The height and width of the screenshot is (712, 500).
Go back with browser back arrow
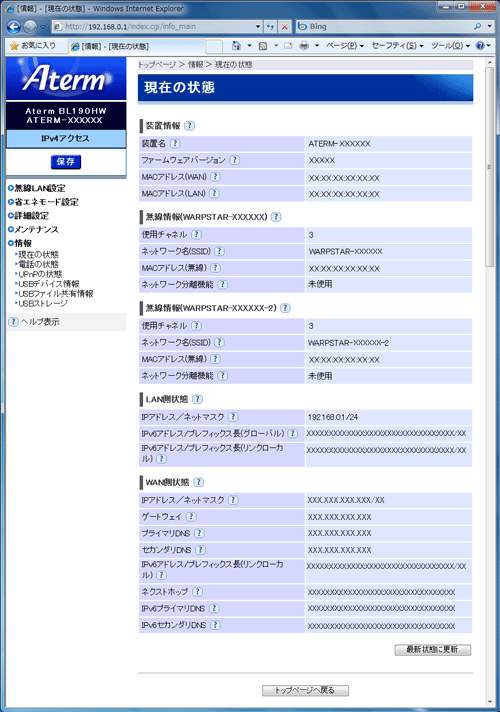pyautogui.click(x=14, y=27)
